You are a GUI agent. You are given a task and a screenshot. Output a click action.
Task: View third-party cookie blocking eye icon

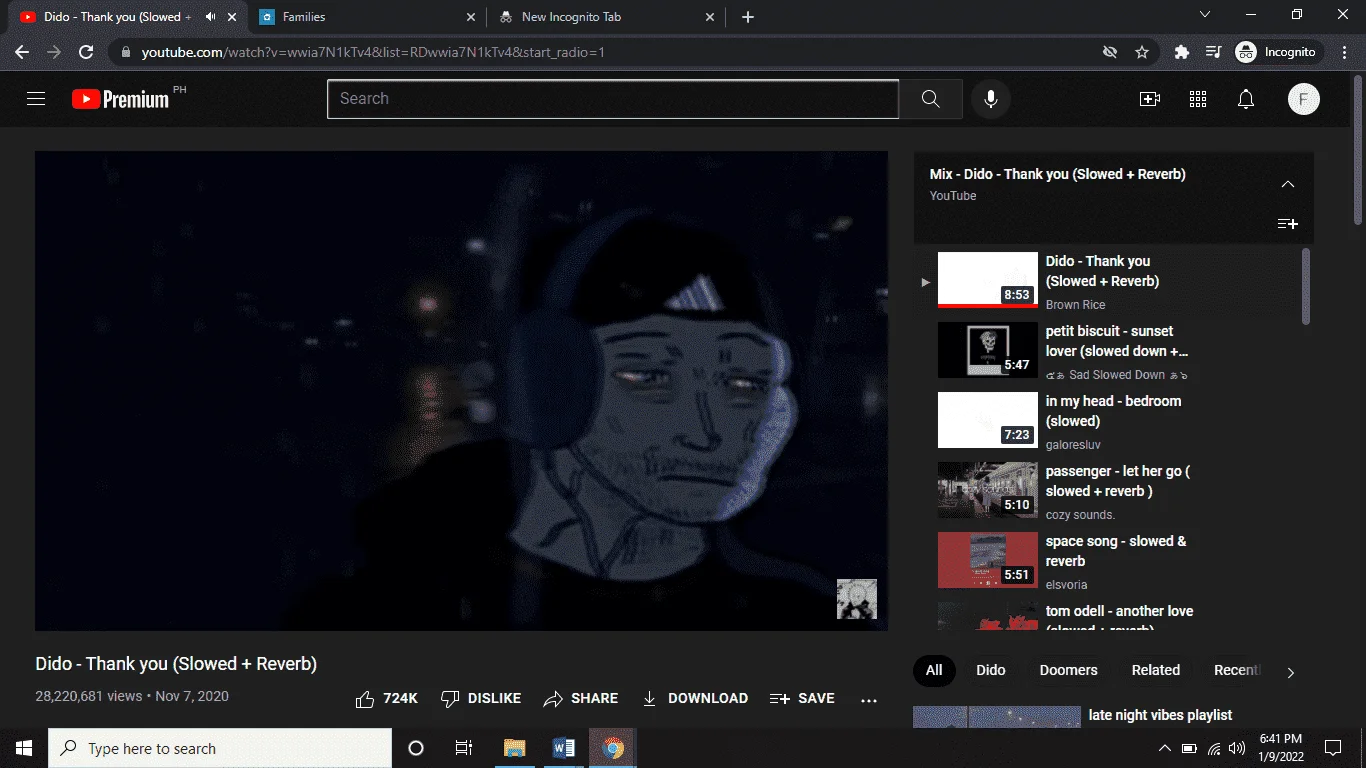click(1109, 52)
